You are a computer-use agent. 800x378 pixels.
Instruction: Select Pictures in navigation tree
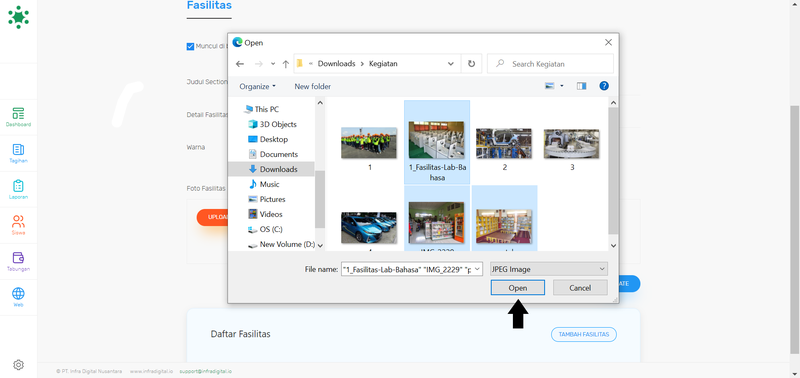click(x=266, y=199)
